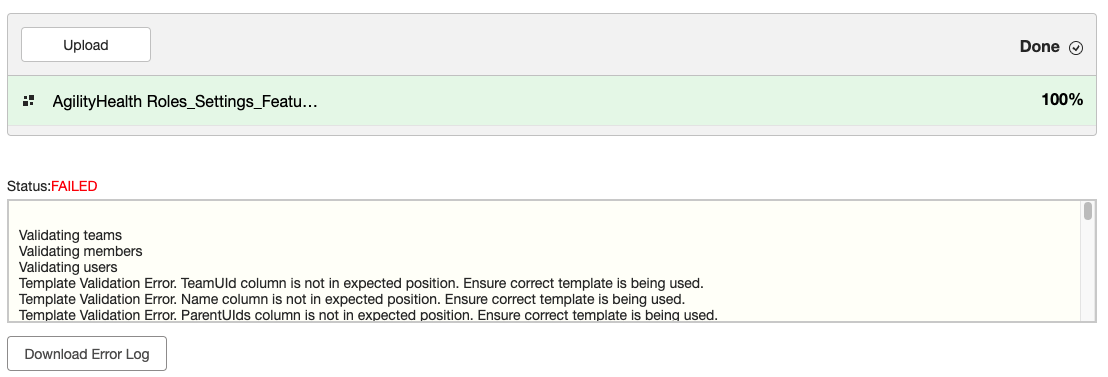Click the TeamUId column validation error line
The width and height of the screenshot is (1108, 377).
361,284
